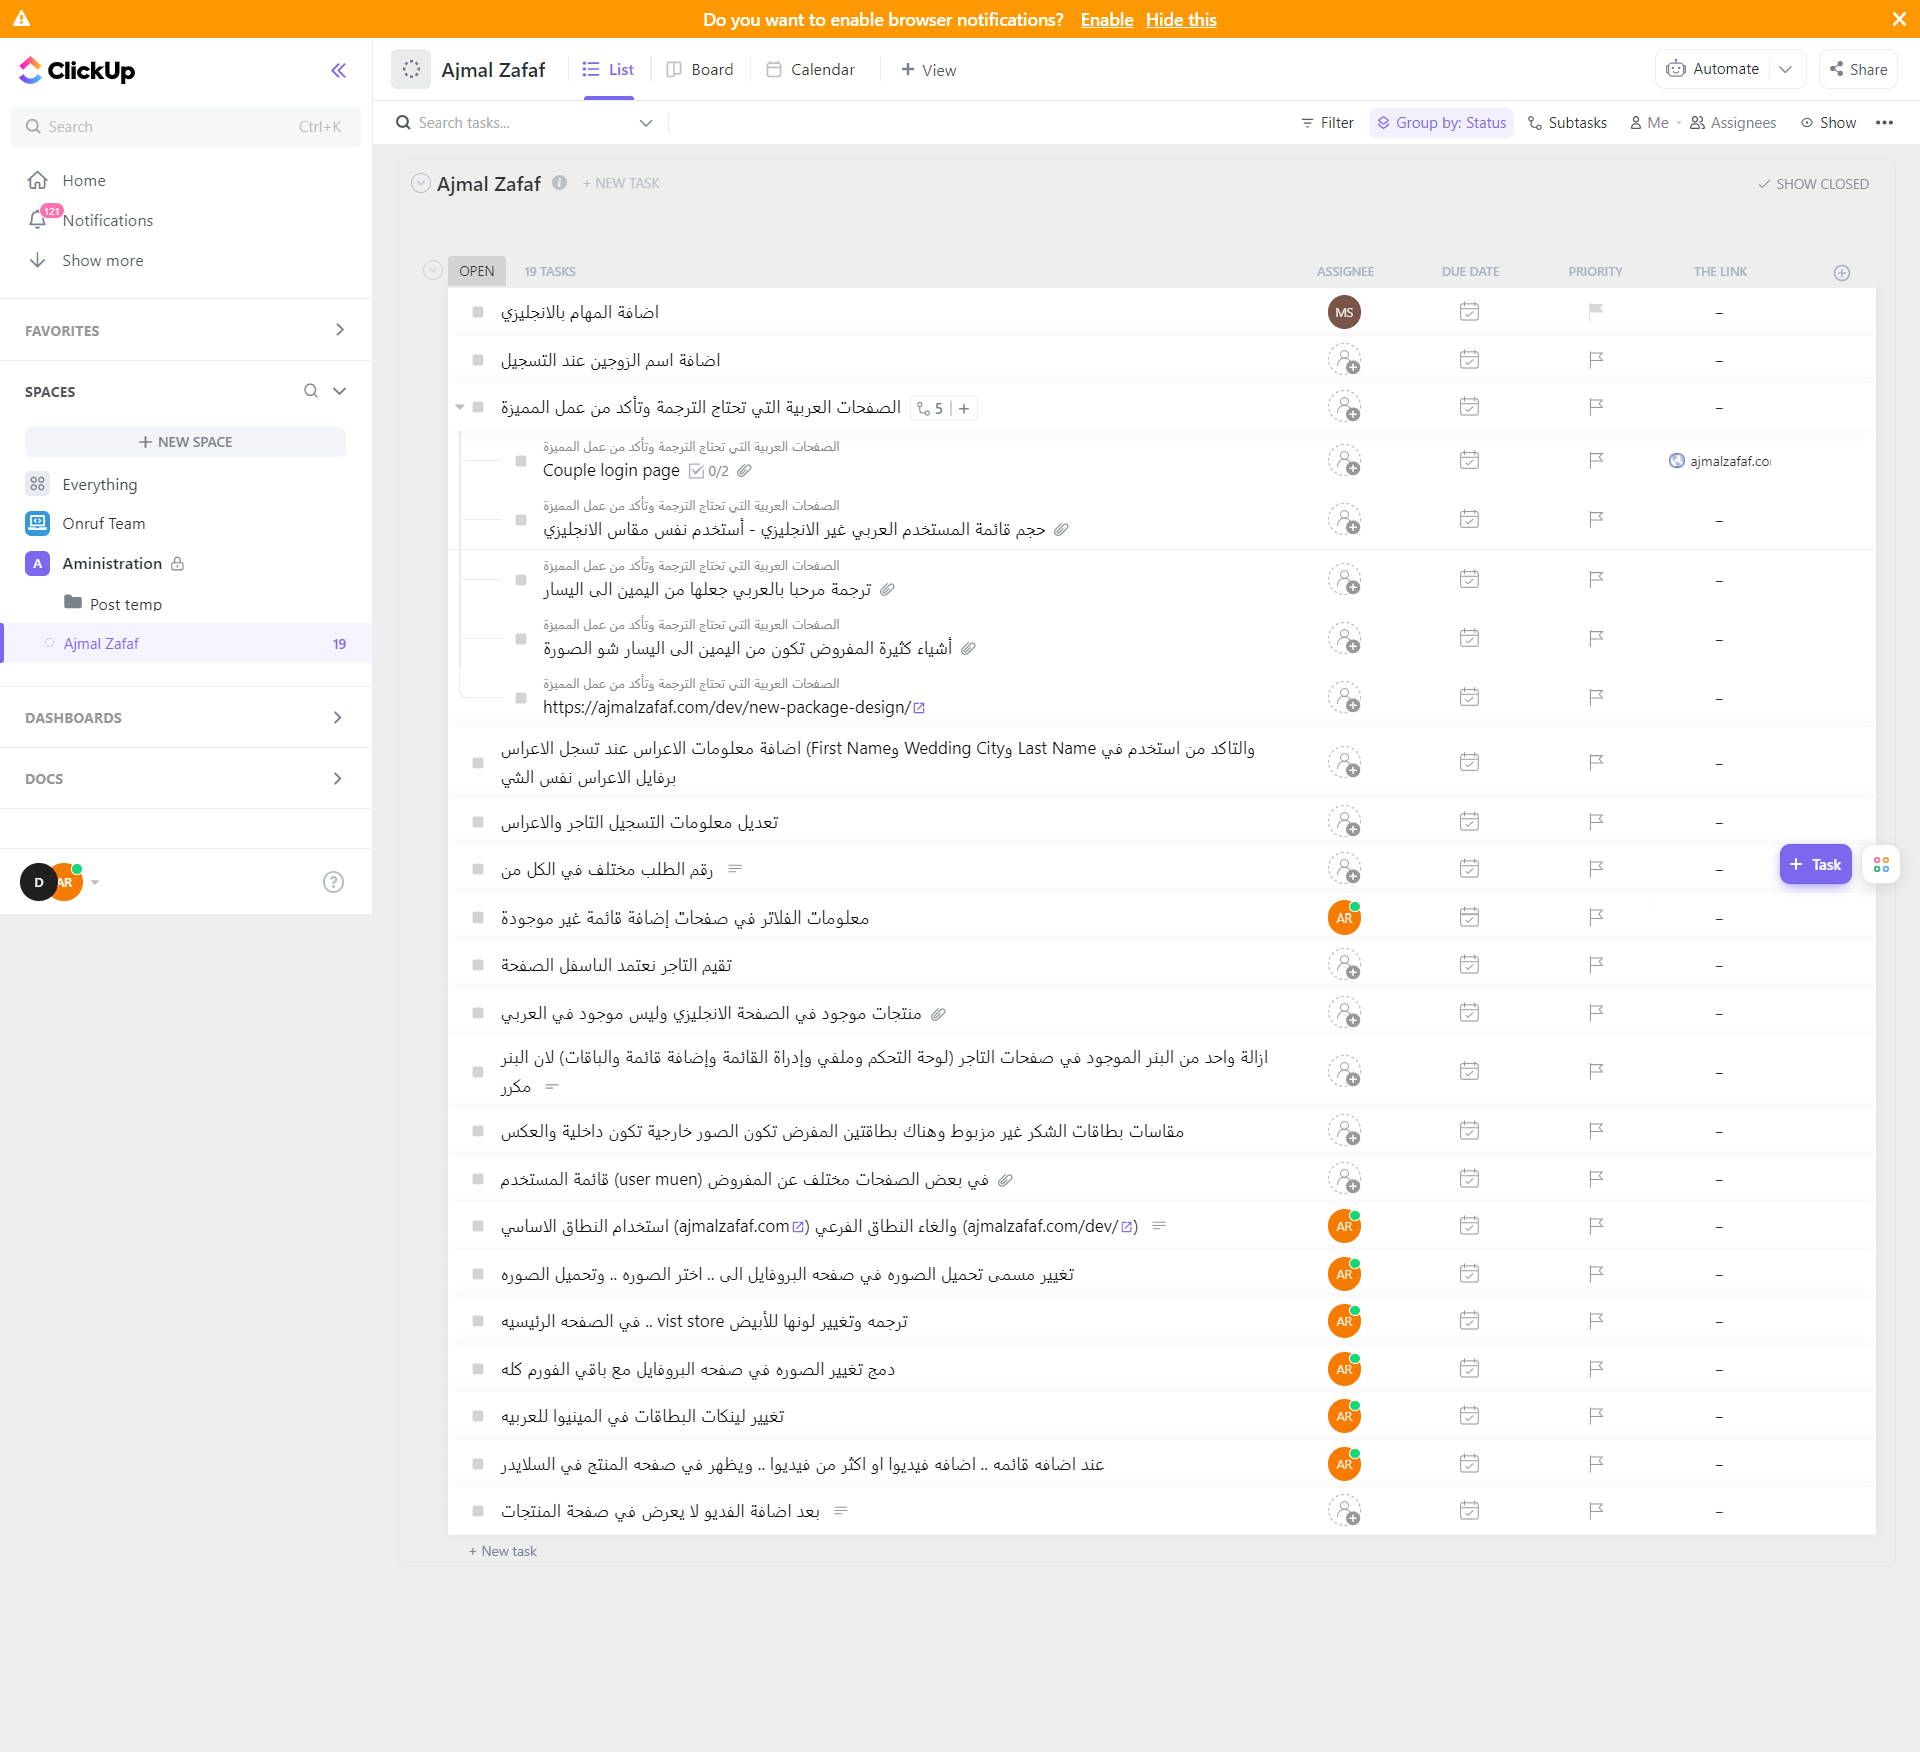The width and height of the screenshot is (1920, 1752).
Task: Click the list info icon beside Ajmal Zafaf
Action: [x=559, y=183]
